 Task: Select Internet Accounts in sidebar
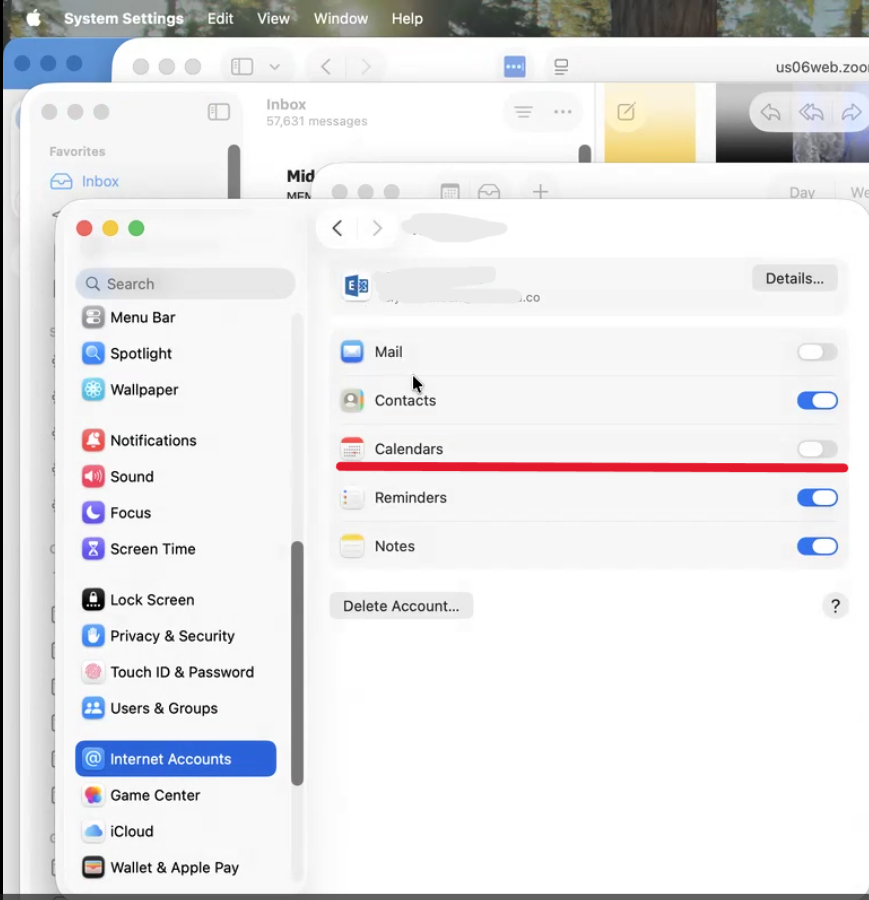176,759
